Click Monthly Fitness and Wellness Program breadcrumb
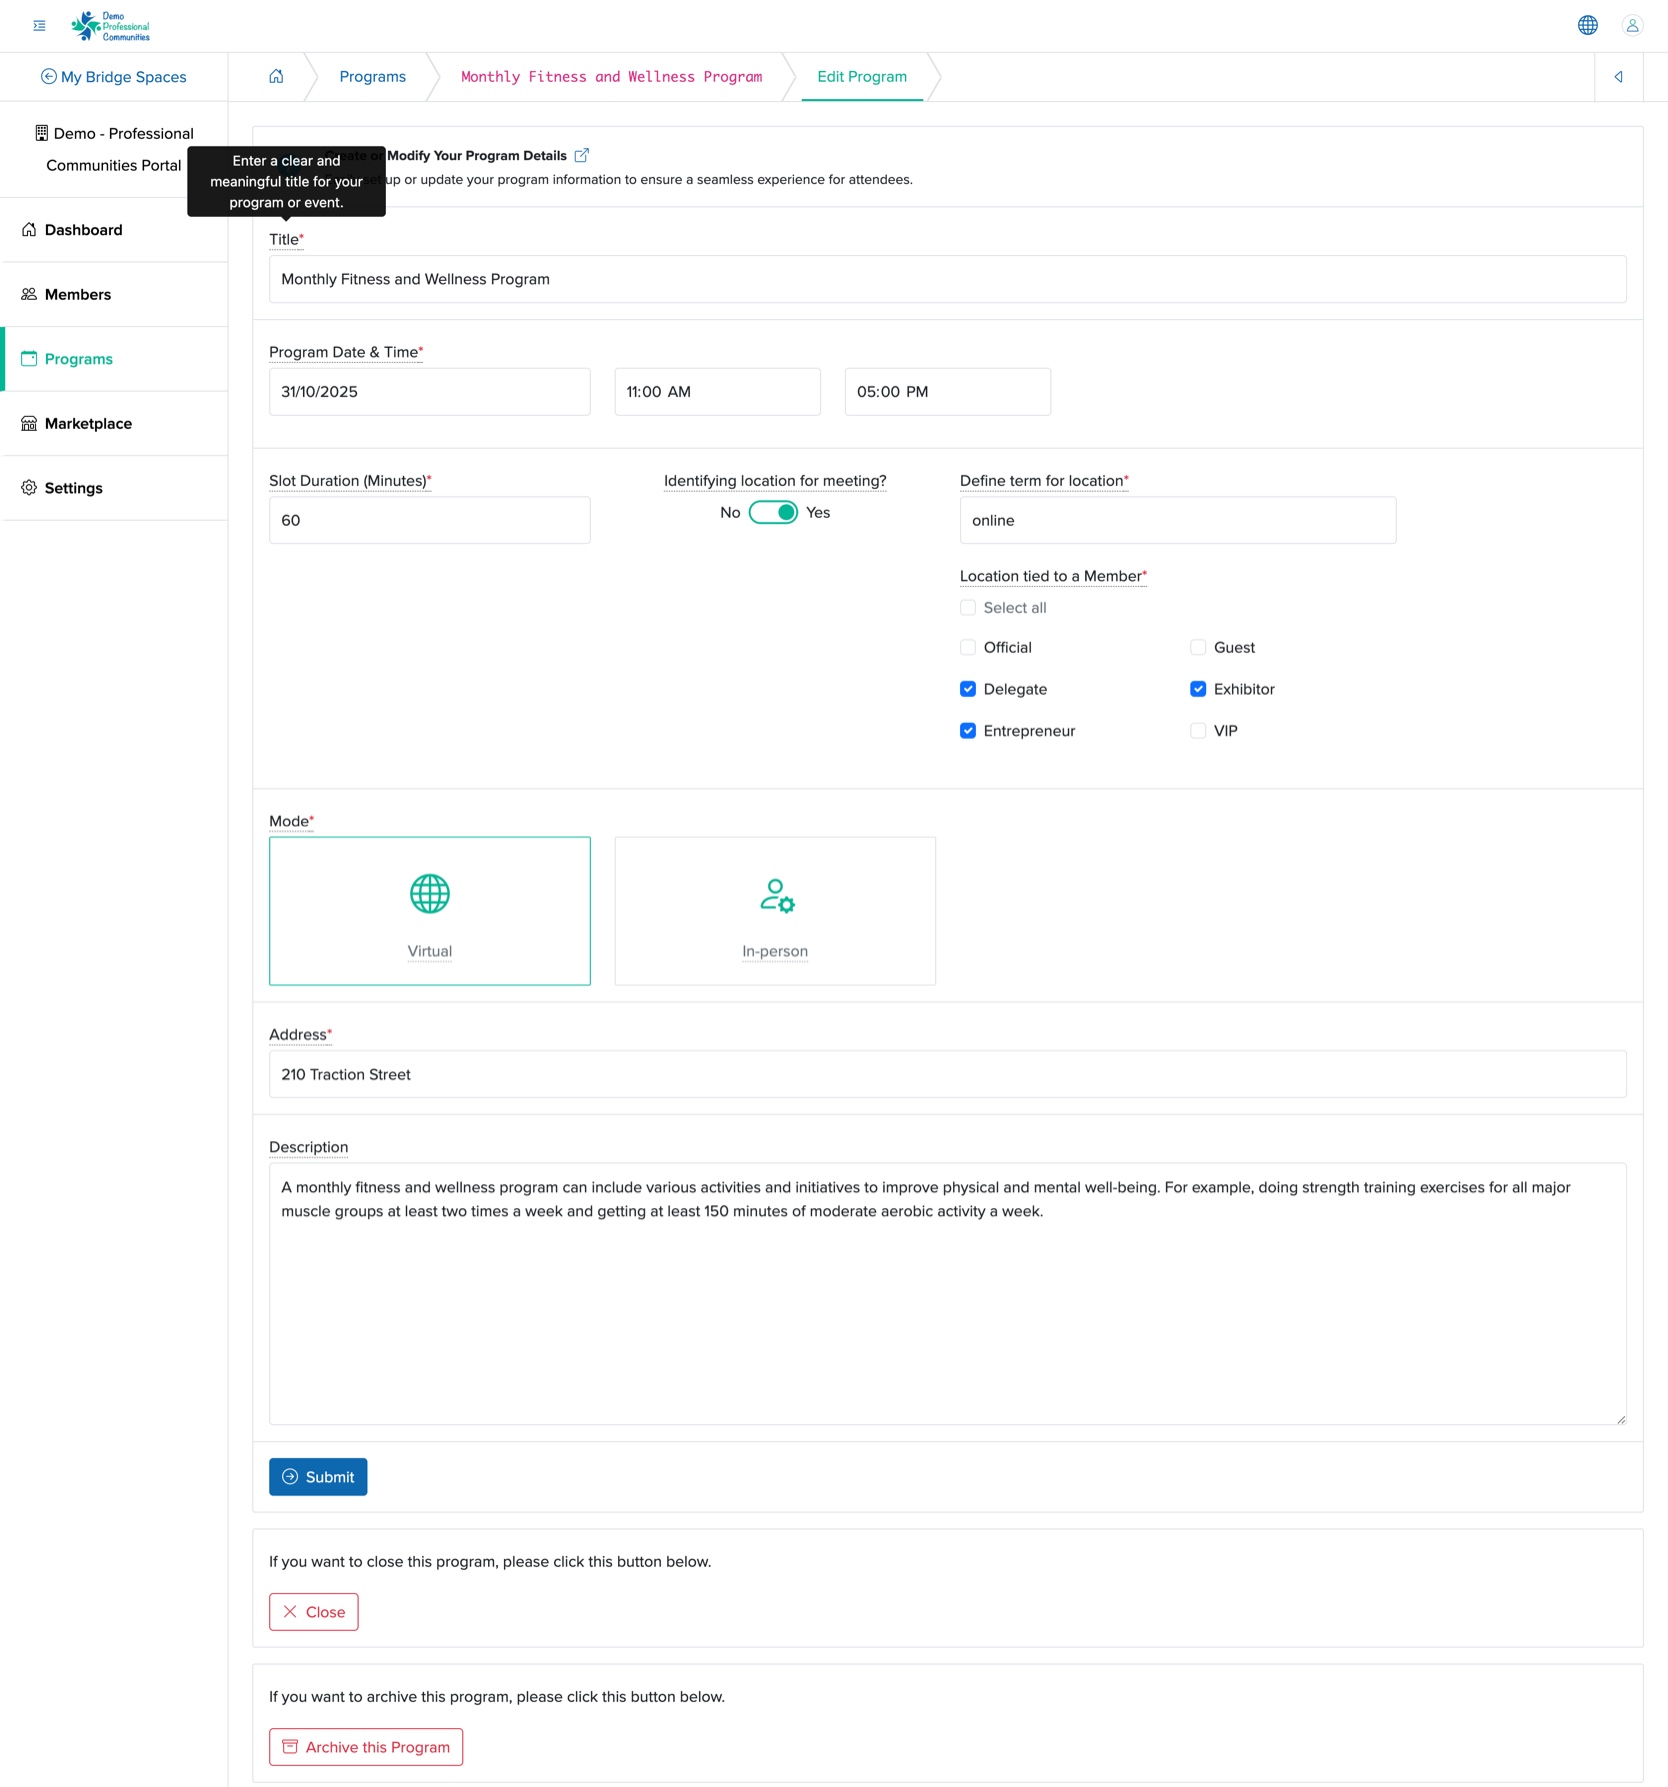The image size is (1668, 1787). coord(611,77)
